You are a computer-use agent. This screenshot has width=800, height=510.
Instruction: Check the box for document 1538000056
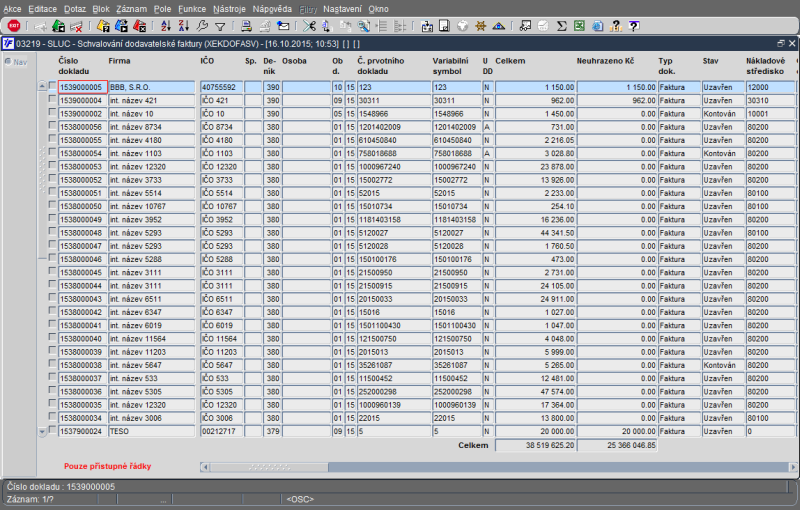pos(53,126)
